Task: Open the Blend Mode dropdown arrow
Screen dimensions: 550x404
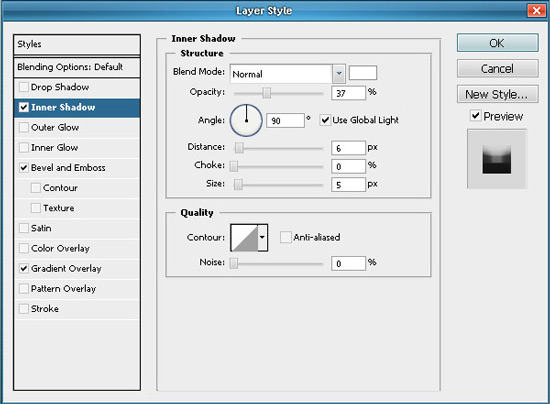Action: click(x=339, y=73)
